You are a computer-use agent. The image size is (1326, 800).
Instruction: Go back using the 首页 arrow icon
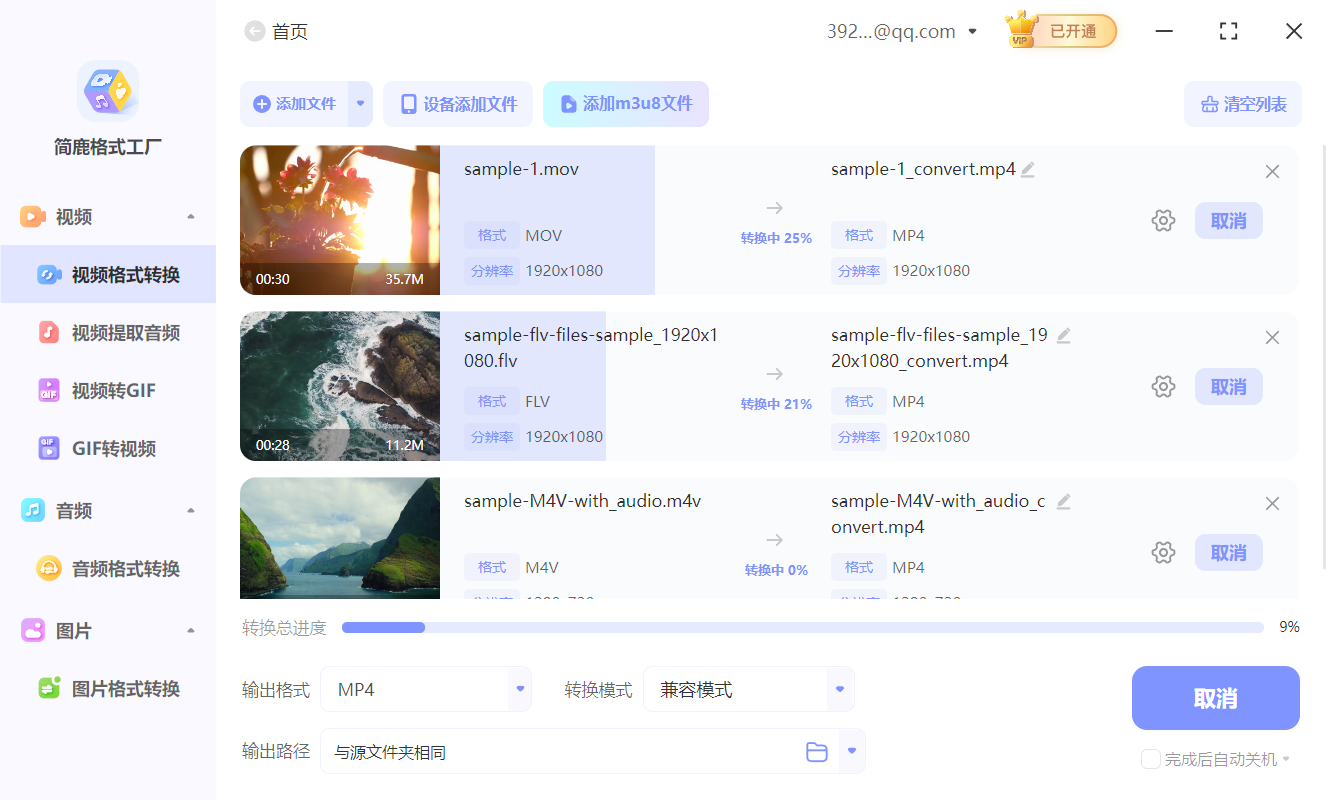click(x=255, y=32)
